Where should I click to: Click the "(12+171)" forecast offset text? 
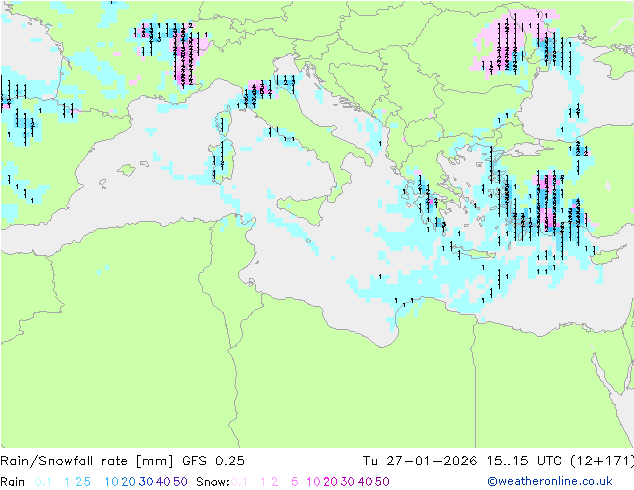pyautogui.click(x=602, y=461)
